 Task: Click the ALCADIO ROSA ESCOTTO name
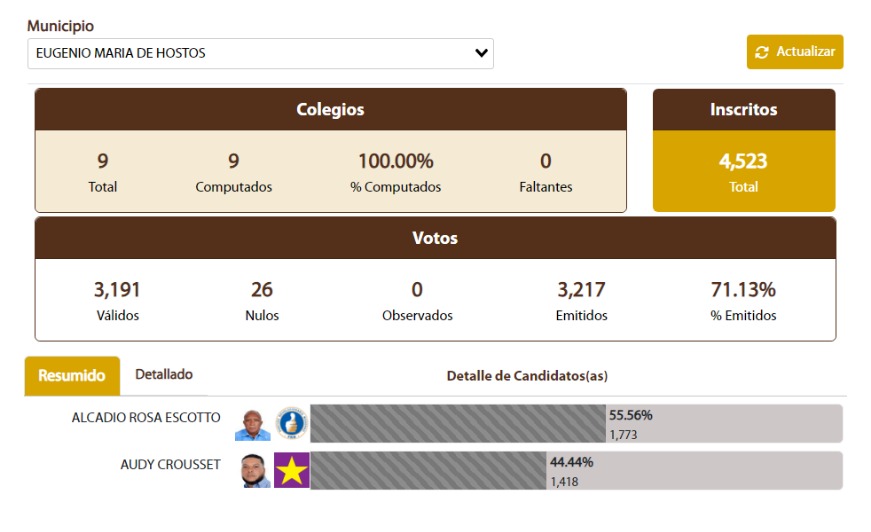pos(146,417)
